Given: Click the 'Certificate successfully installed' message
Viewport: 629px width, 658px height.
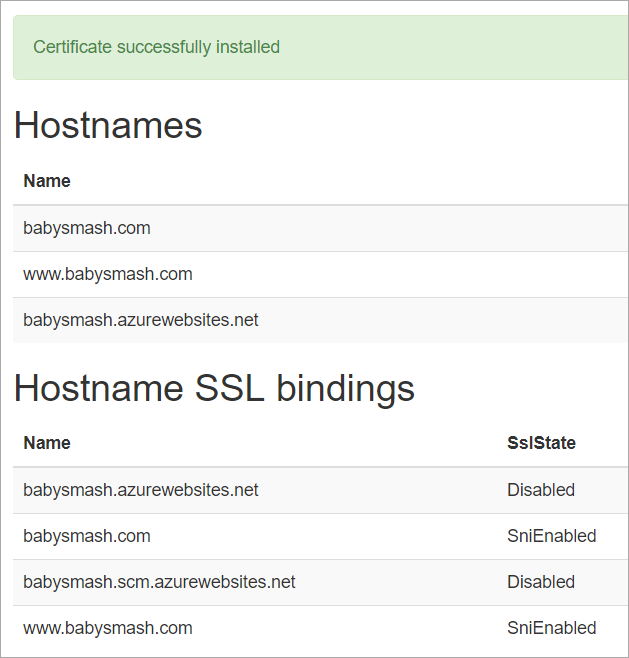Looking at the screenshot, I should (156, 47).
